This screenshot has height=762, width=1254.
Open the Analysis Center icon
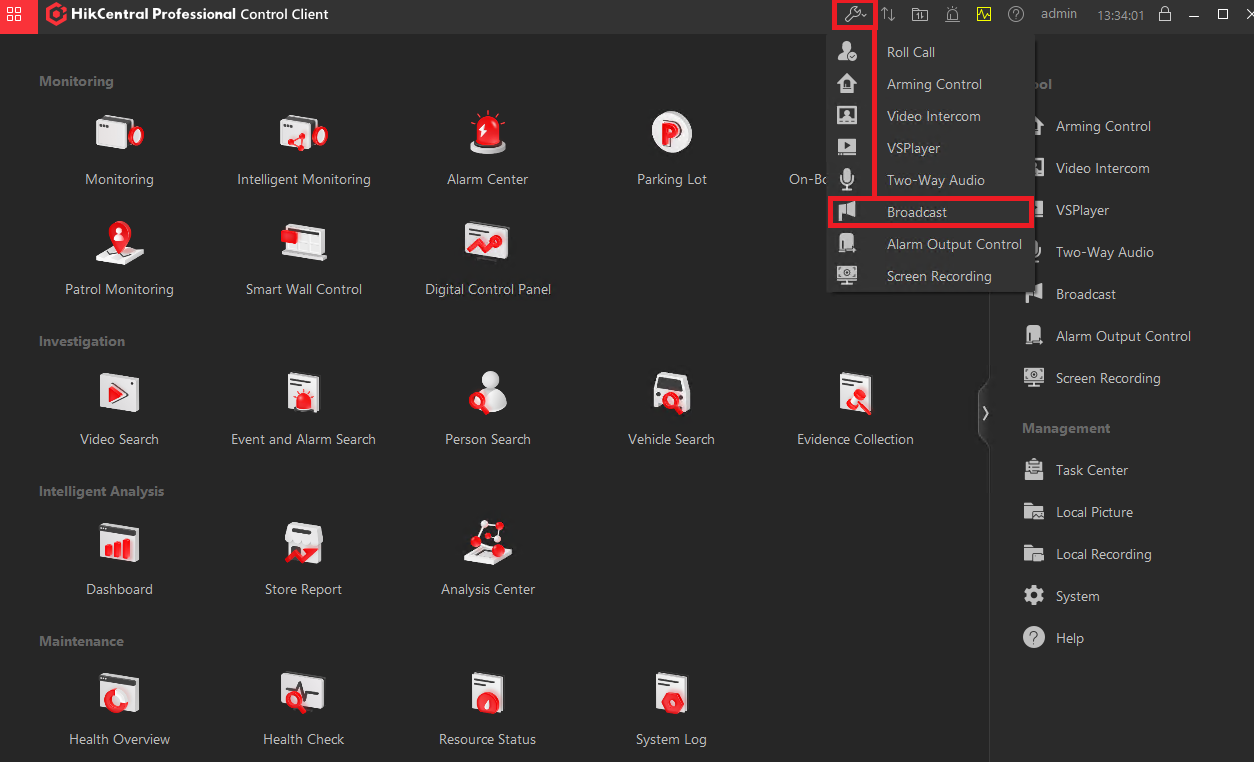488,542
